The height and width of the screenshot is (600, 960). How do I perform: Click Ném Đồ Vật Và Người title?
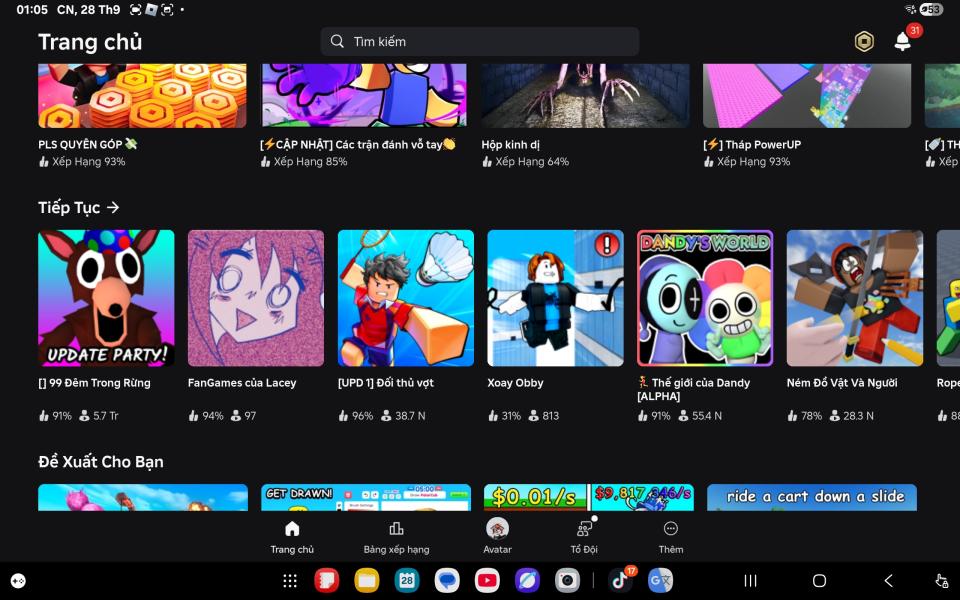click(842, 383)
